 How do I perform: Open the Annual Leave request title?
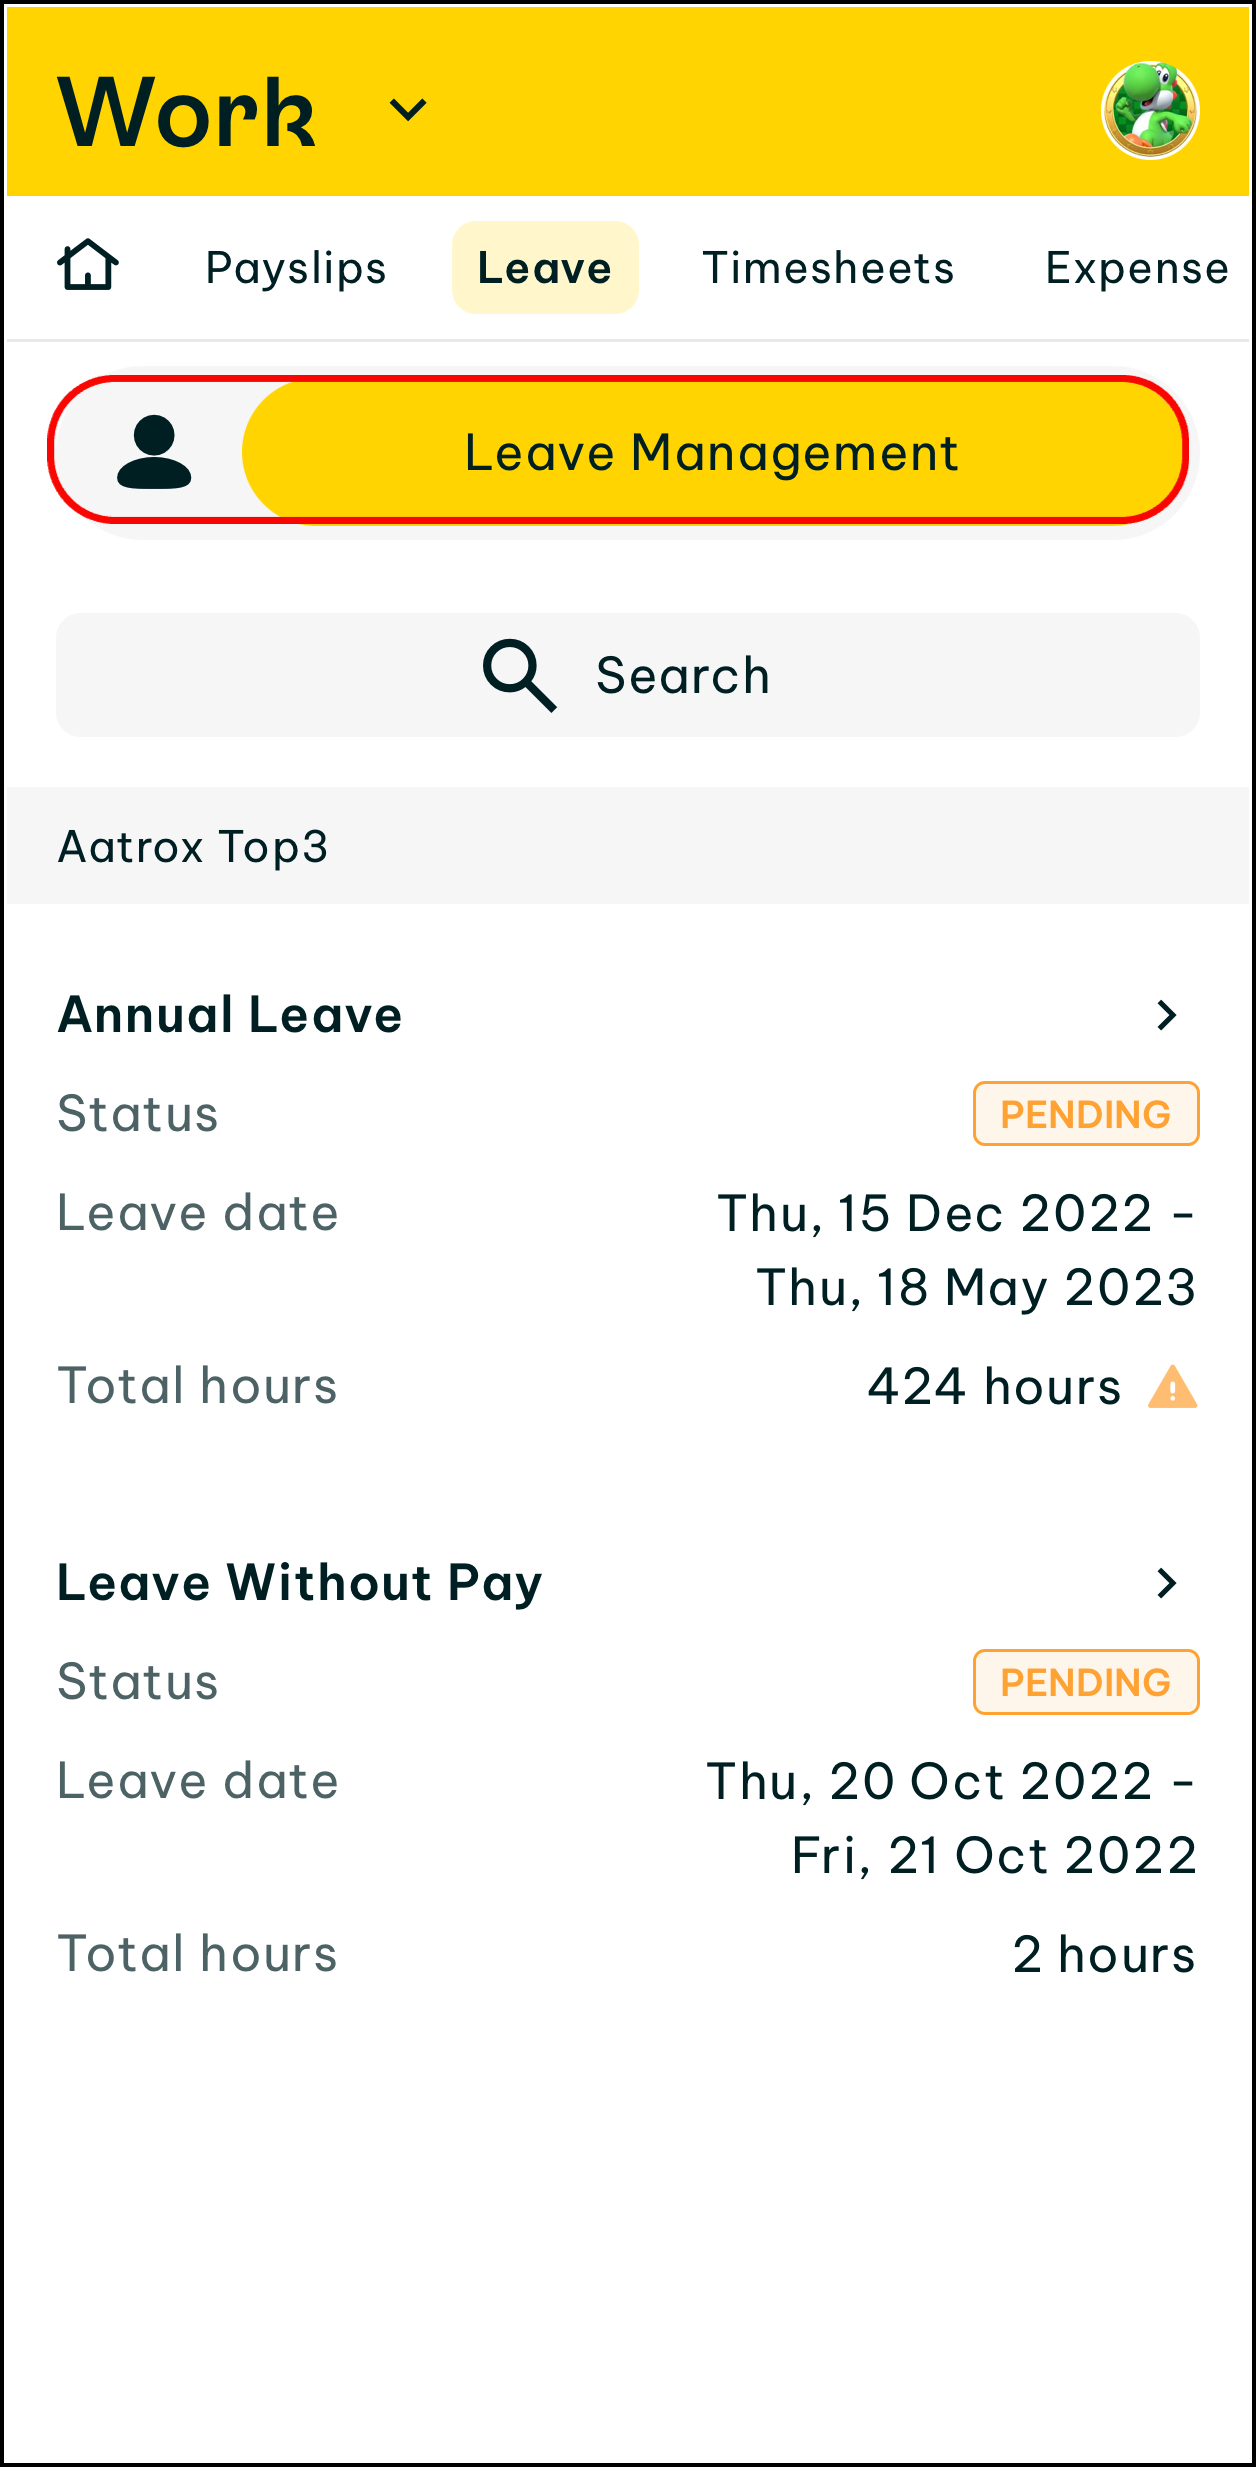point(230,1015)
